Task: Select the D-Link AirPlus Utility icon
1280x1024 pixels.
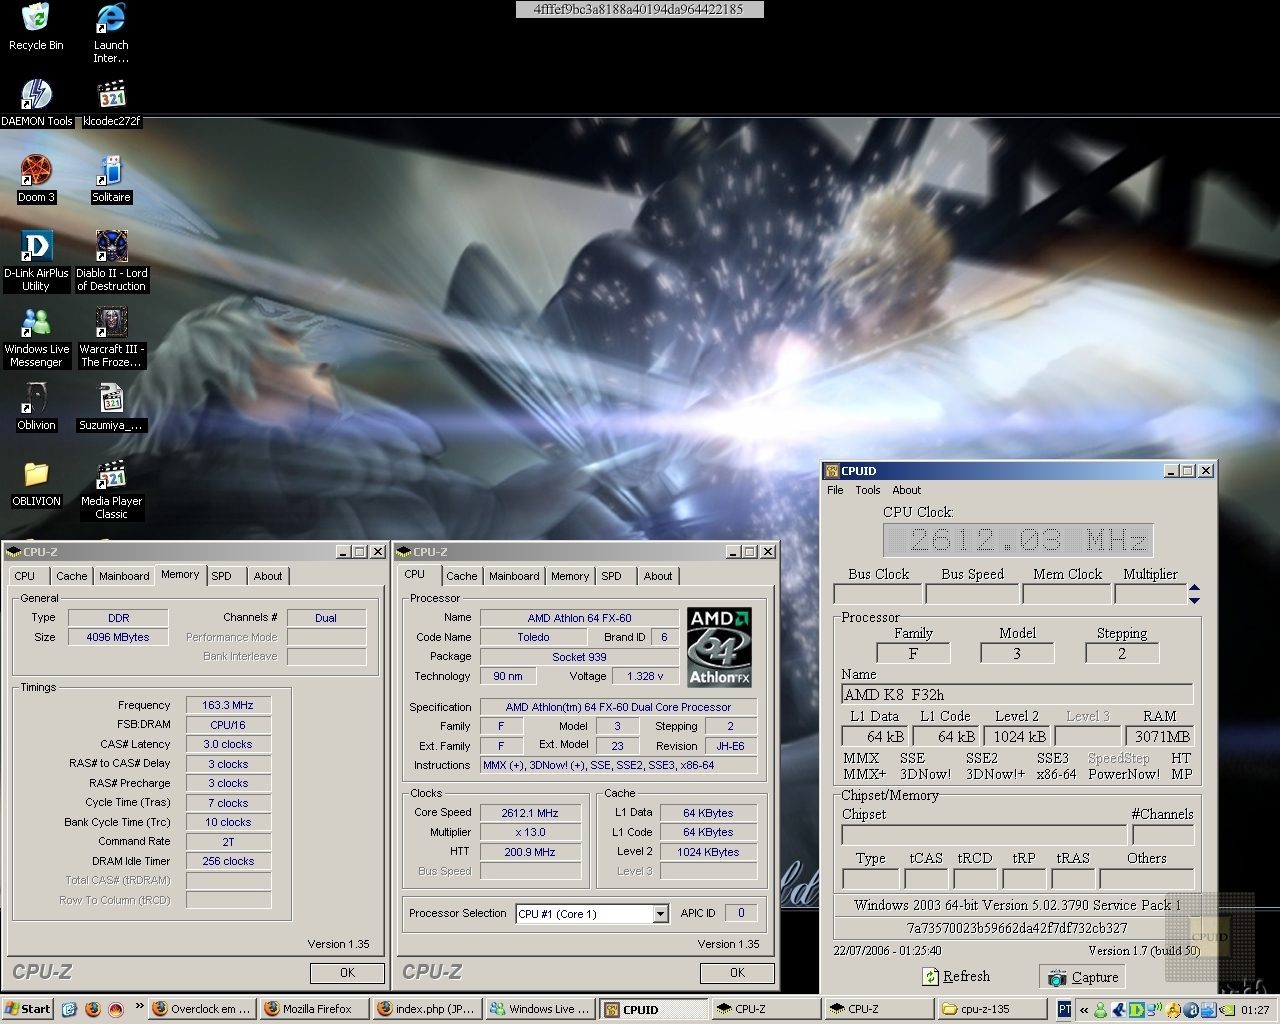Action: tap(36, 261)
